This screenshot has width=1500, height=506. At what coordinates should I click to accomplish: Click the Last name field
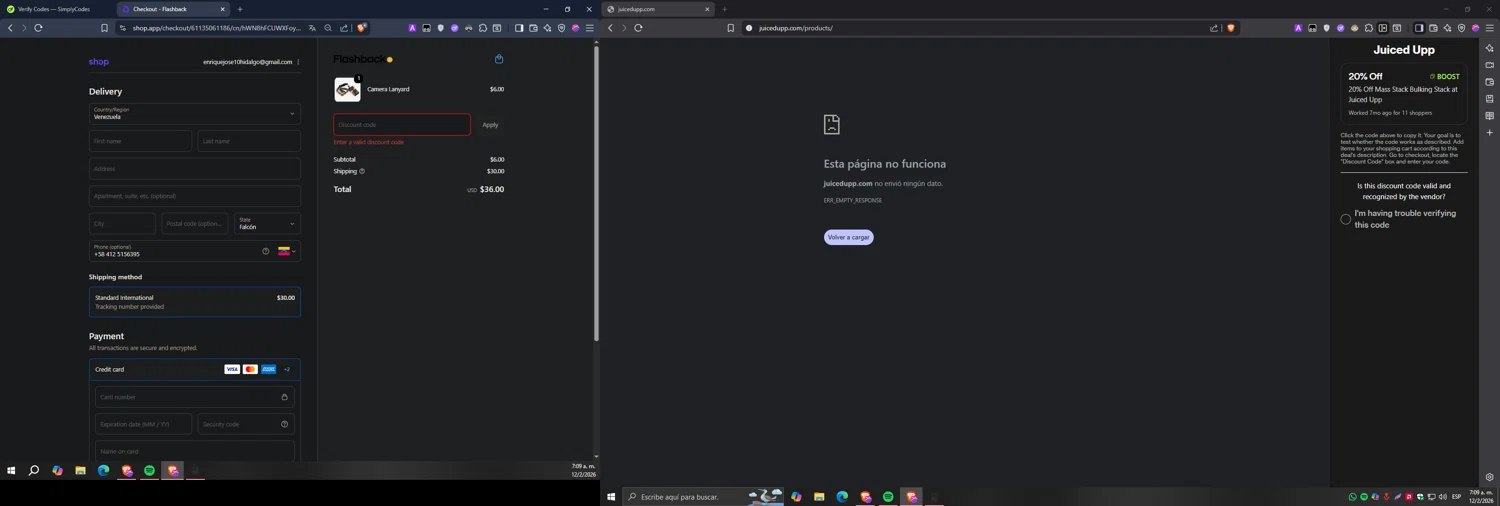click(x=249, y=141)
